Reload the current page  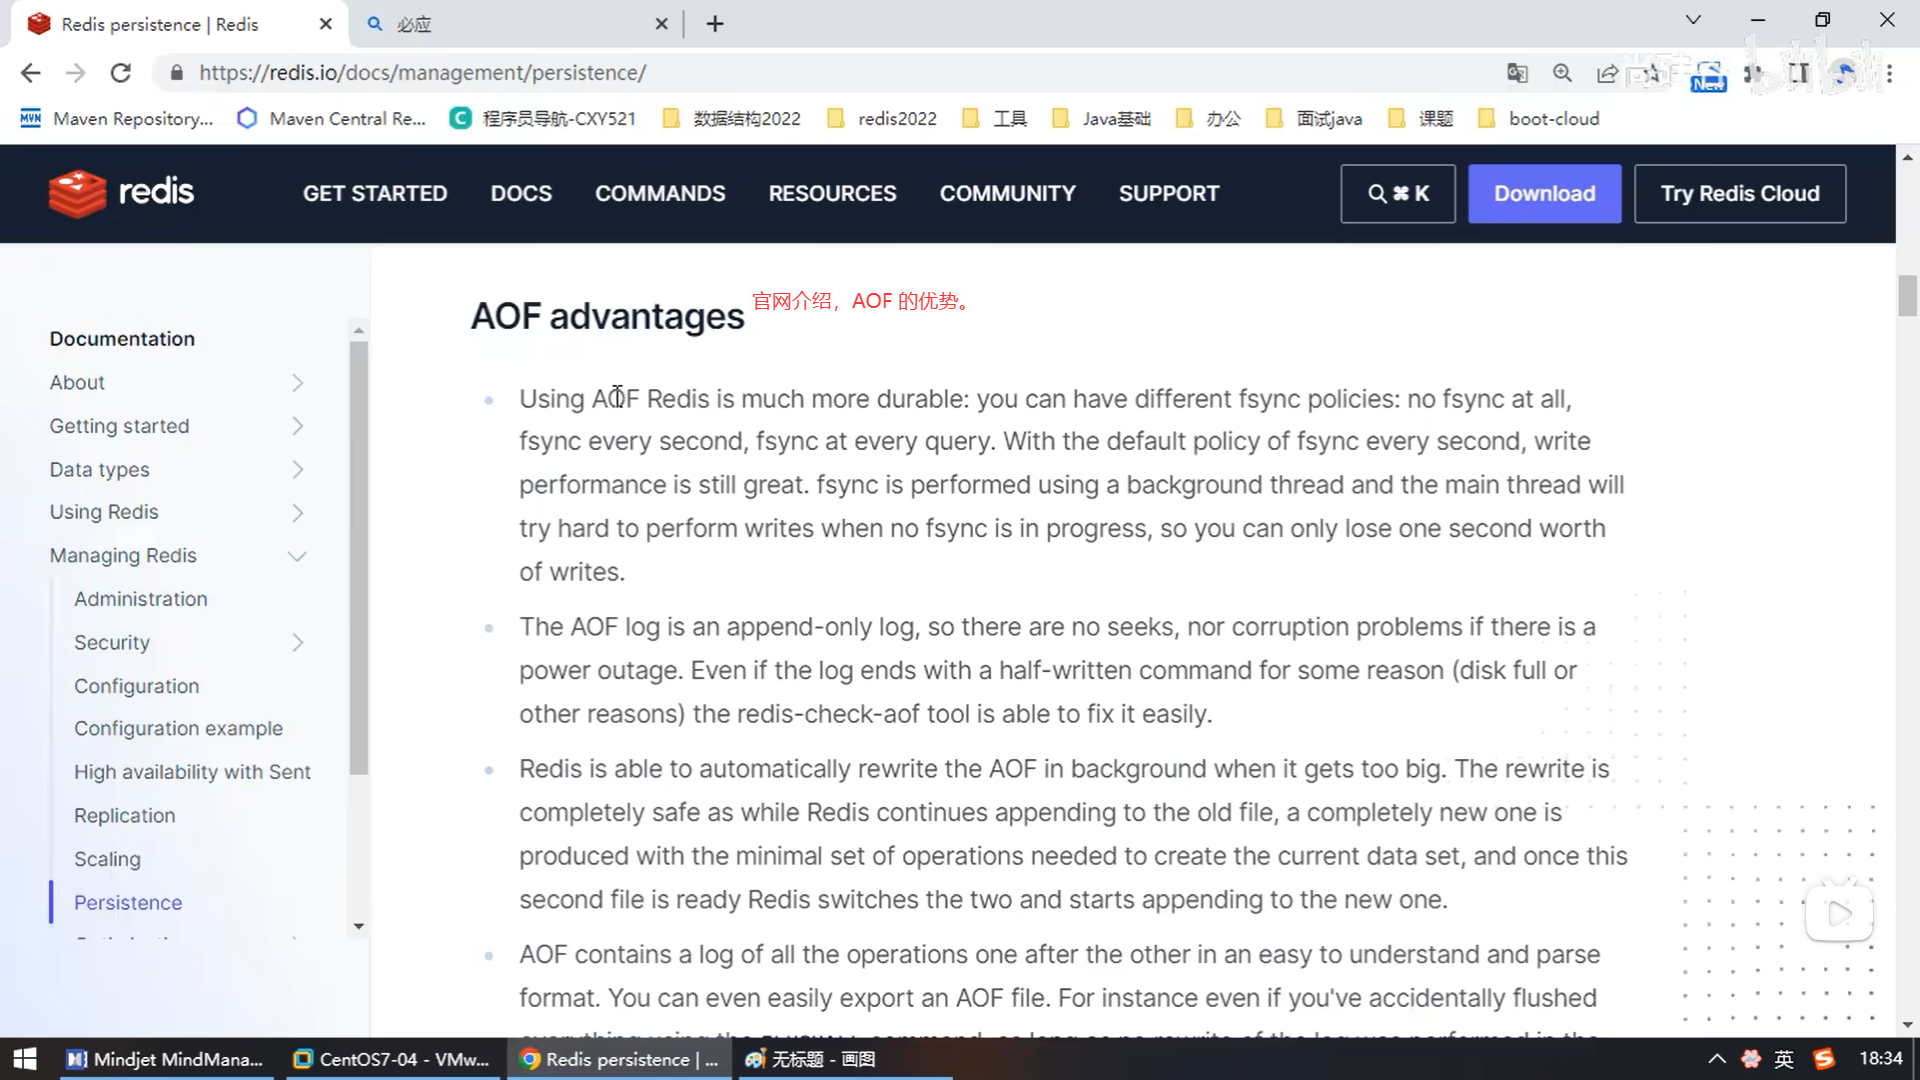[121, 73]
